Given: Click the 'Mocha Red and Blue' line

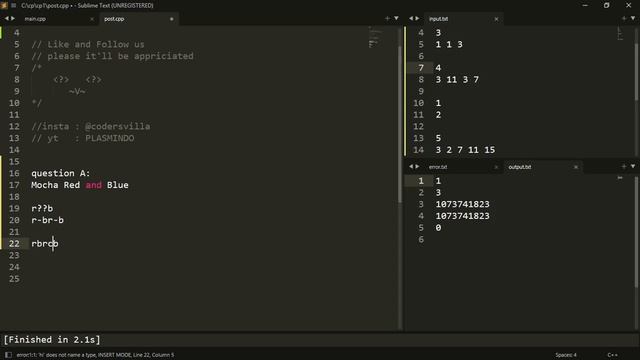Looking at the screenshot, I should (x=80, y=185).
